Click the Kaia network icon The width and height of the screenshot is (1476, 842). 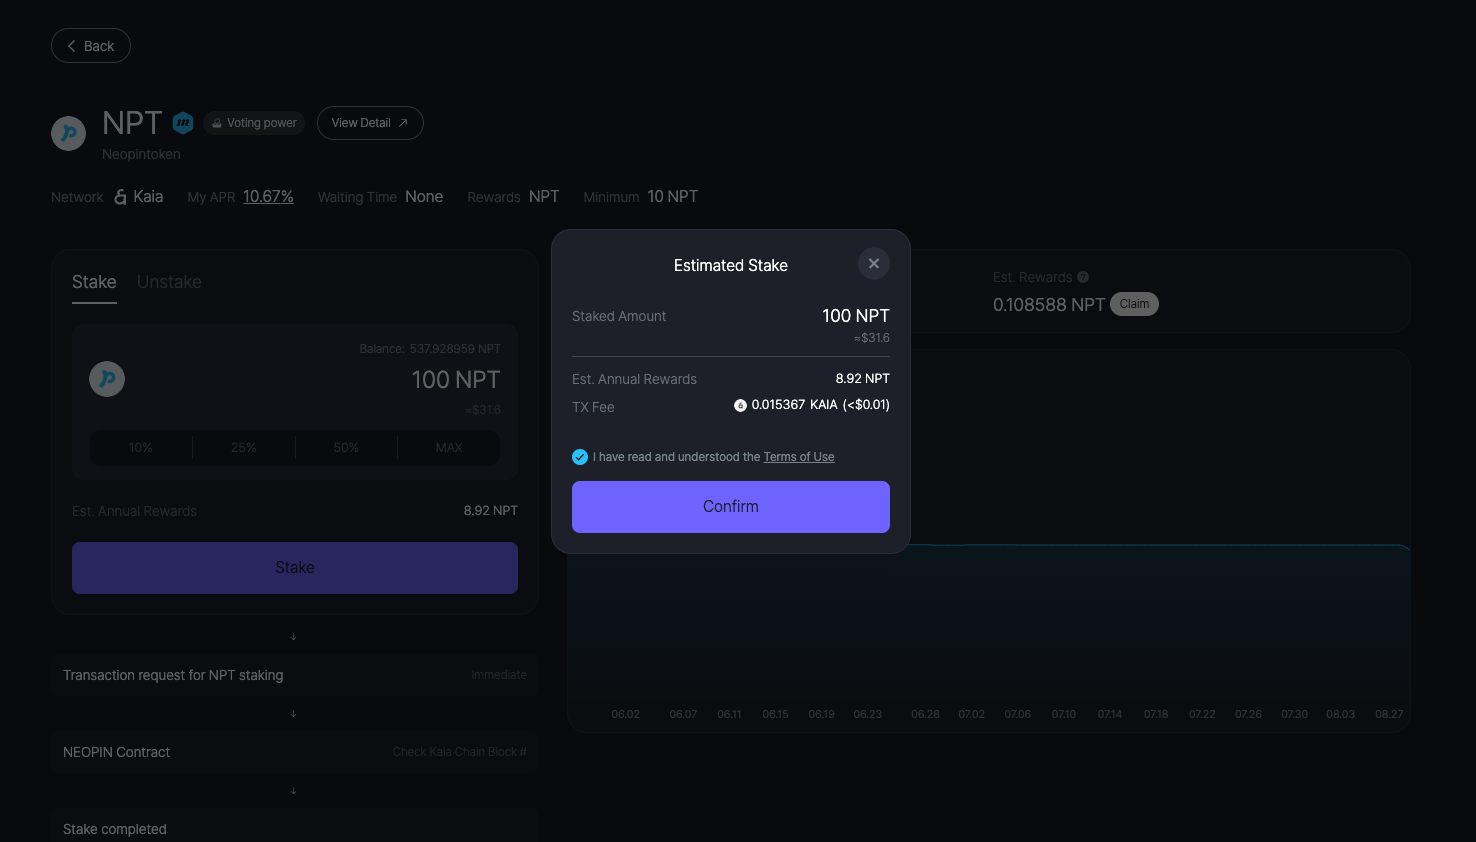click(120, 197)
